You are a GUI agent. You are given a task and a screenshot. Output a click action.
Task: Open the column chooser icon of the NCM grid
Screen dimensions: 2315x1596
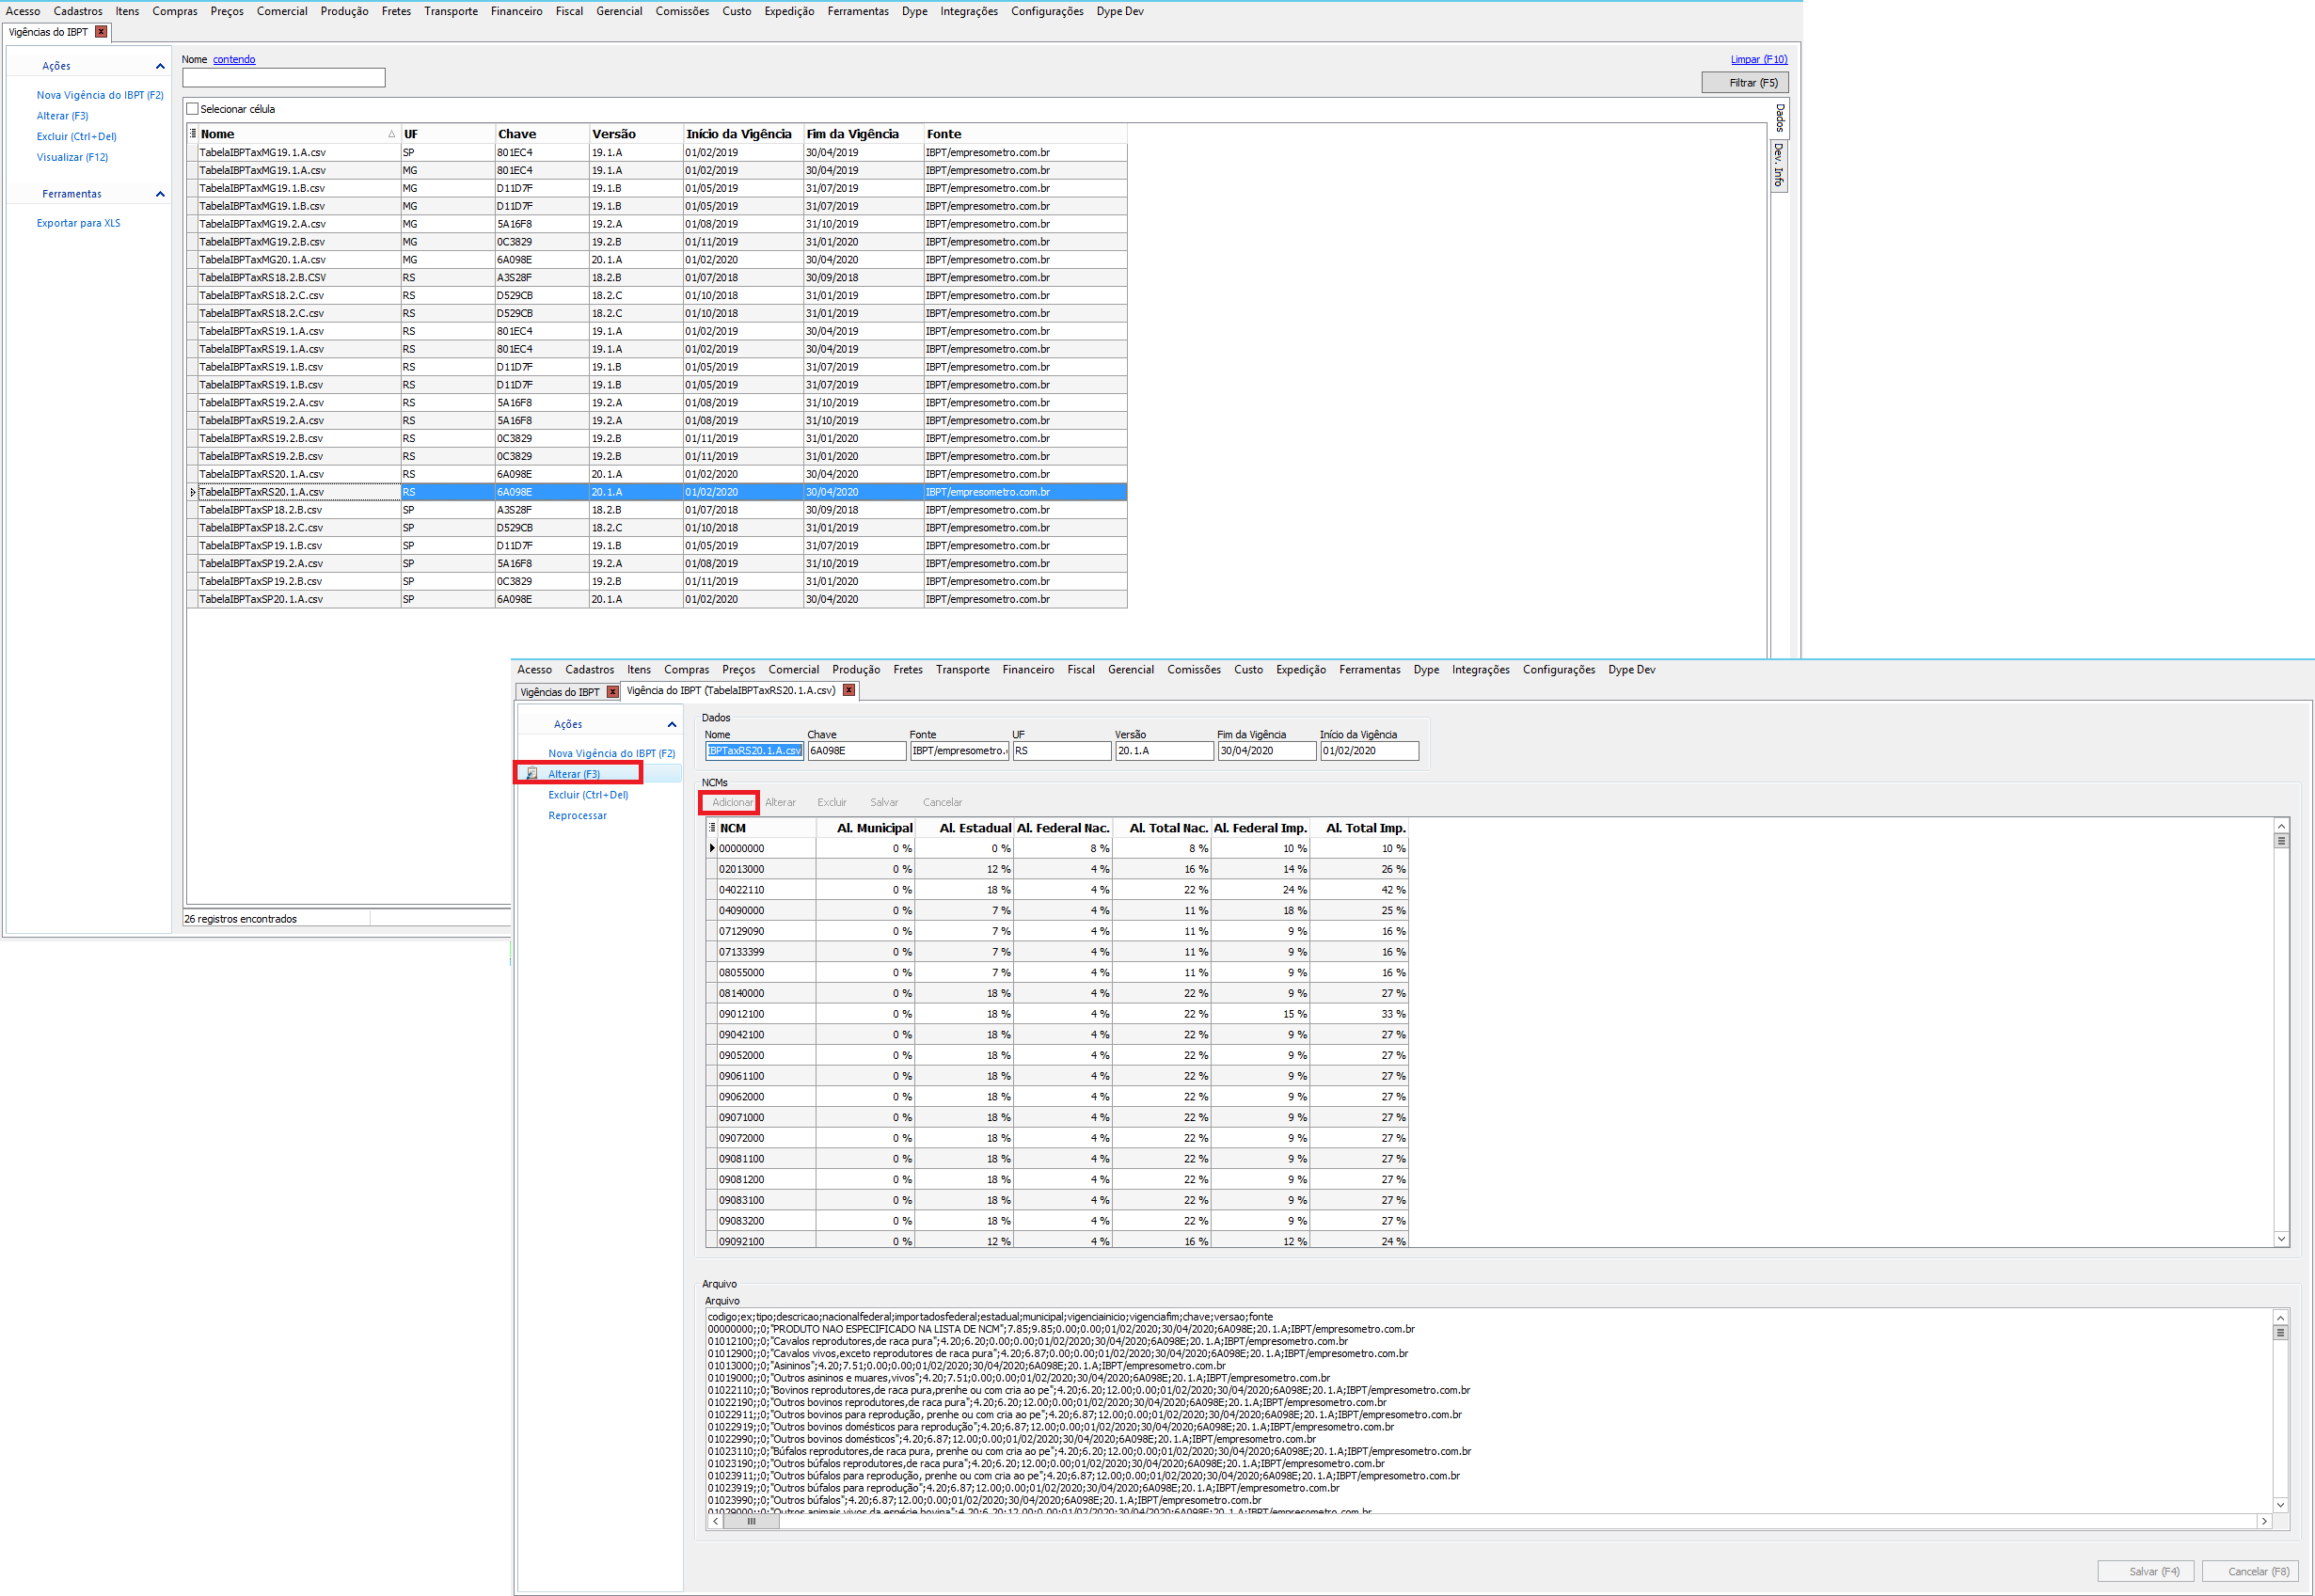click(x=712, y=827)
